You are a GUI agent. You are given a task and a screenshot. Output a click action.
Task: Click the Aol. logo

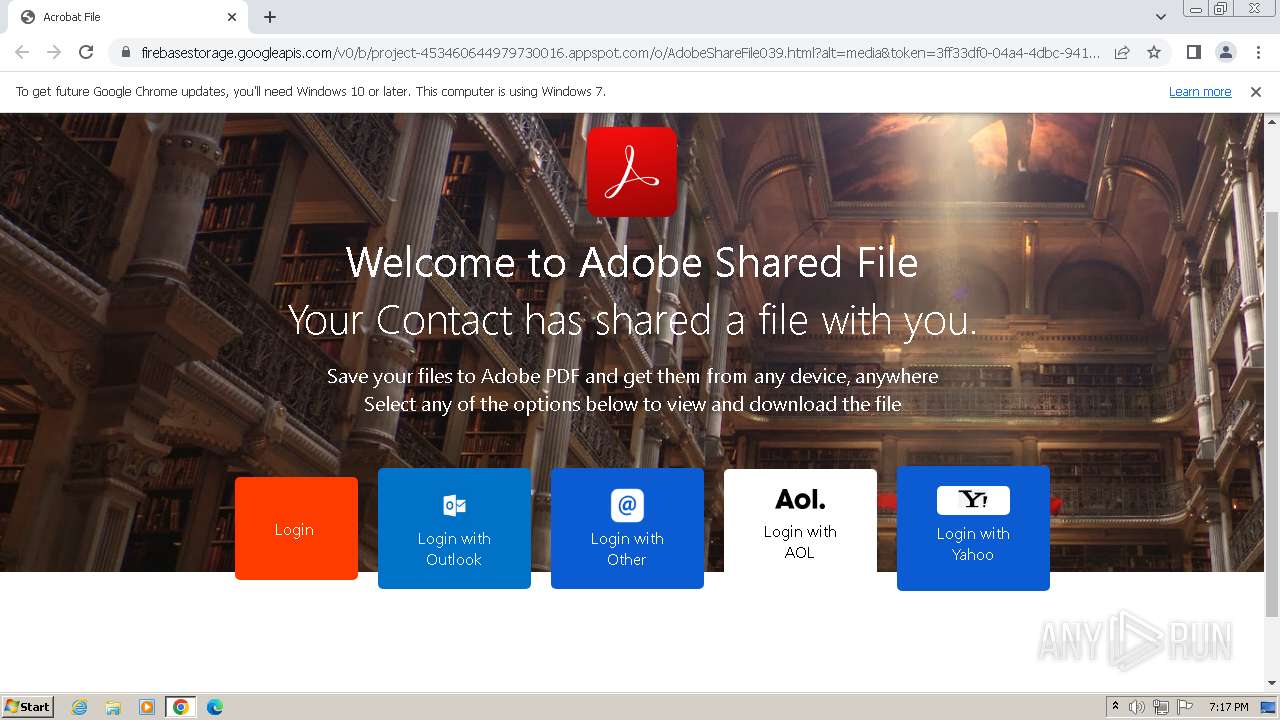[x=800, y=498]
